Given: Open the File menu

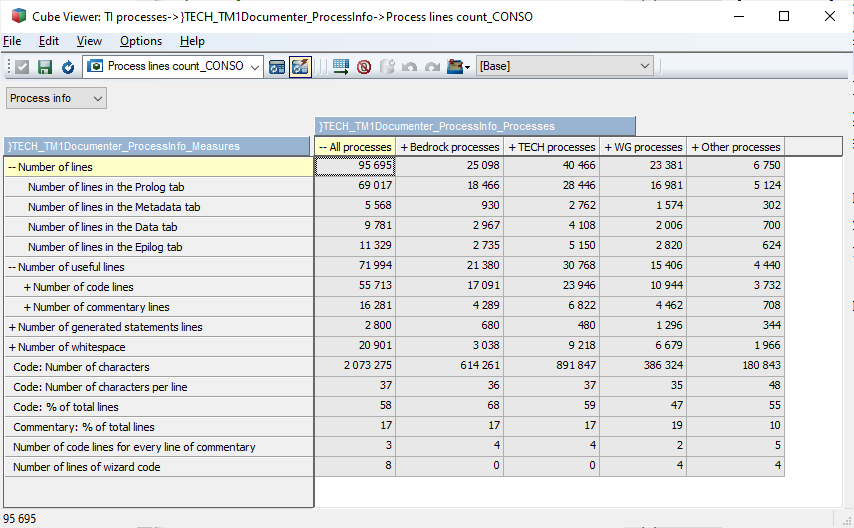Looking at the screenshot, I should (11, 41).
